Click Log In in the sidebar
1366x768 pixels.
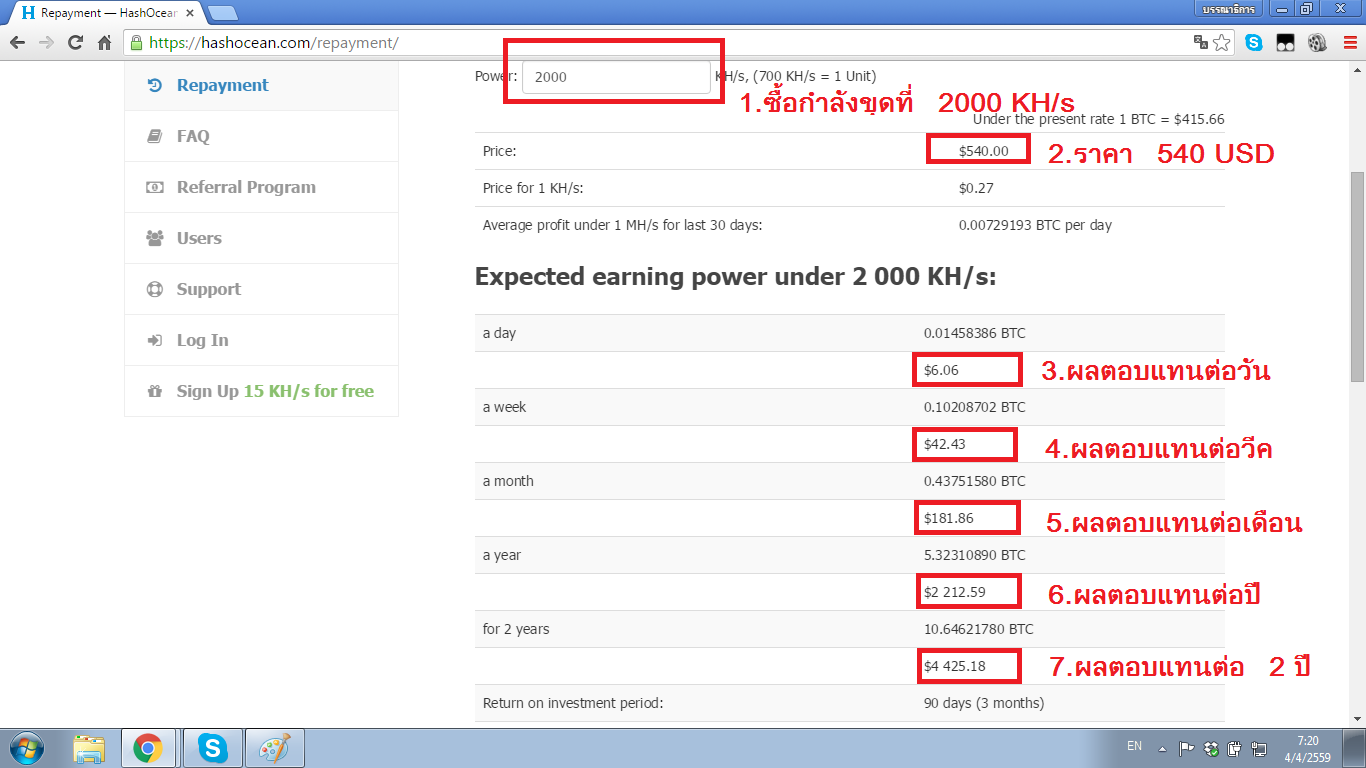coord(261,340)
